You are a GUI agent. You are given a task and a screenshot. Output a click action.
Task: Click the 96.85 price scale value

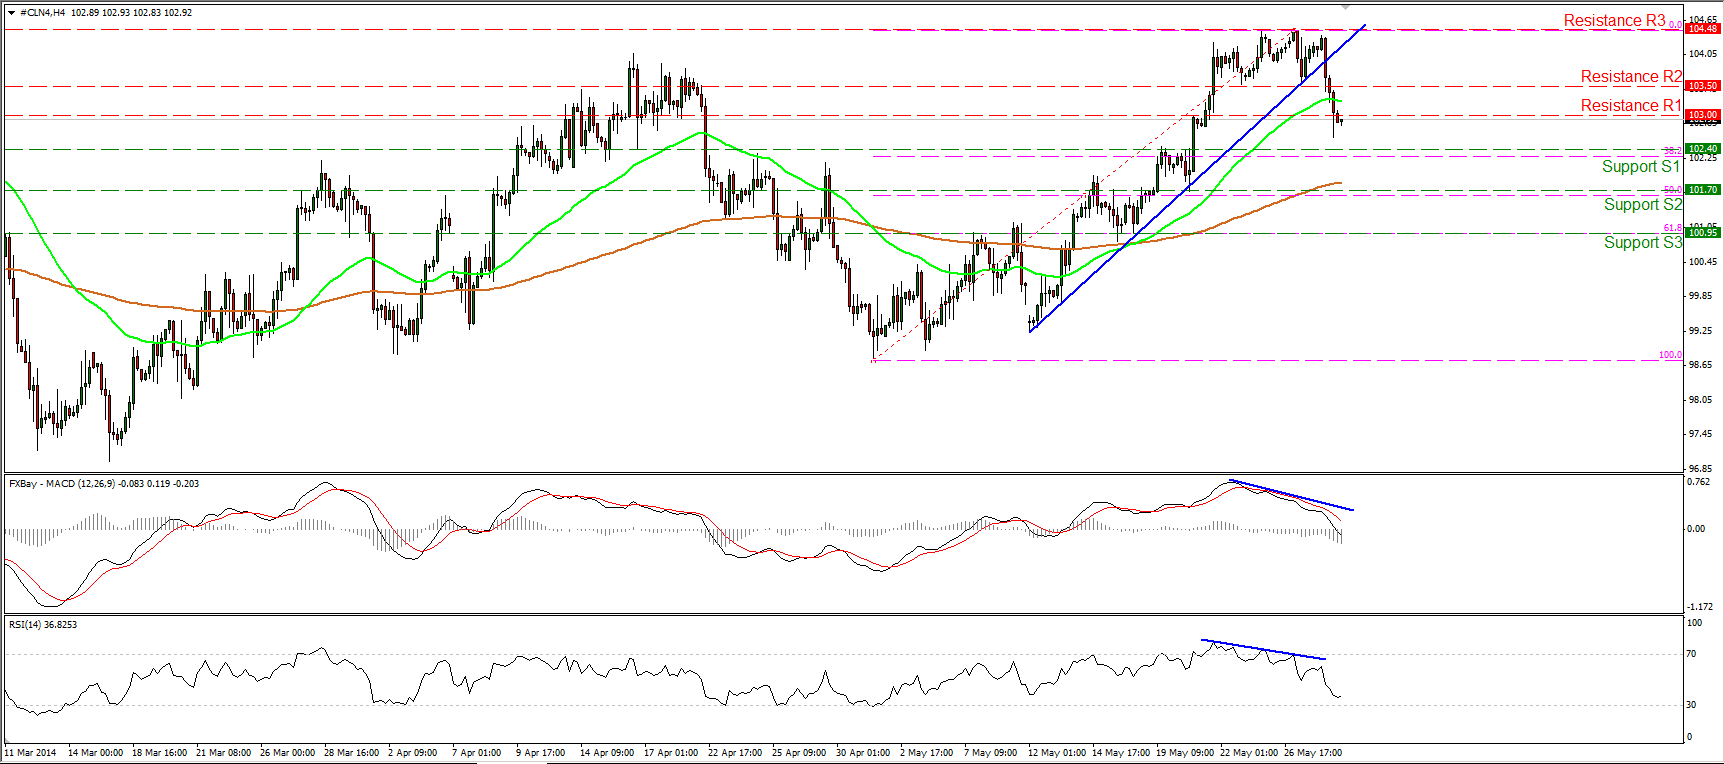(1702, 469)
